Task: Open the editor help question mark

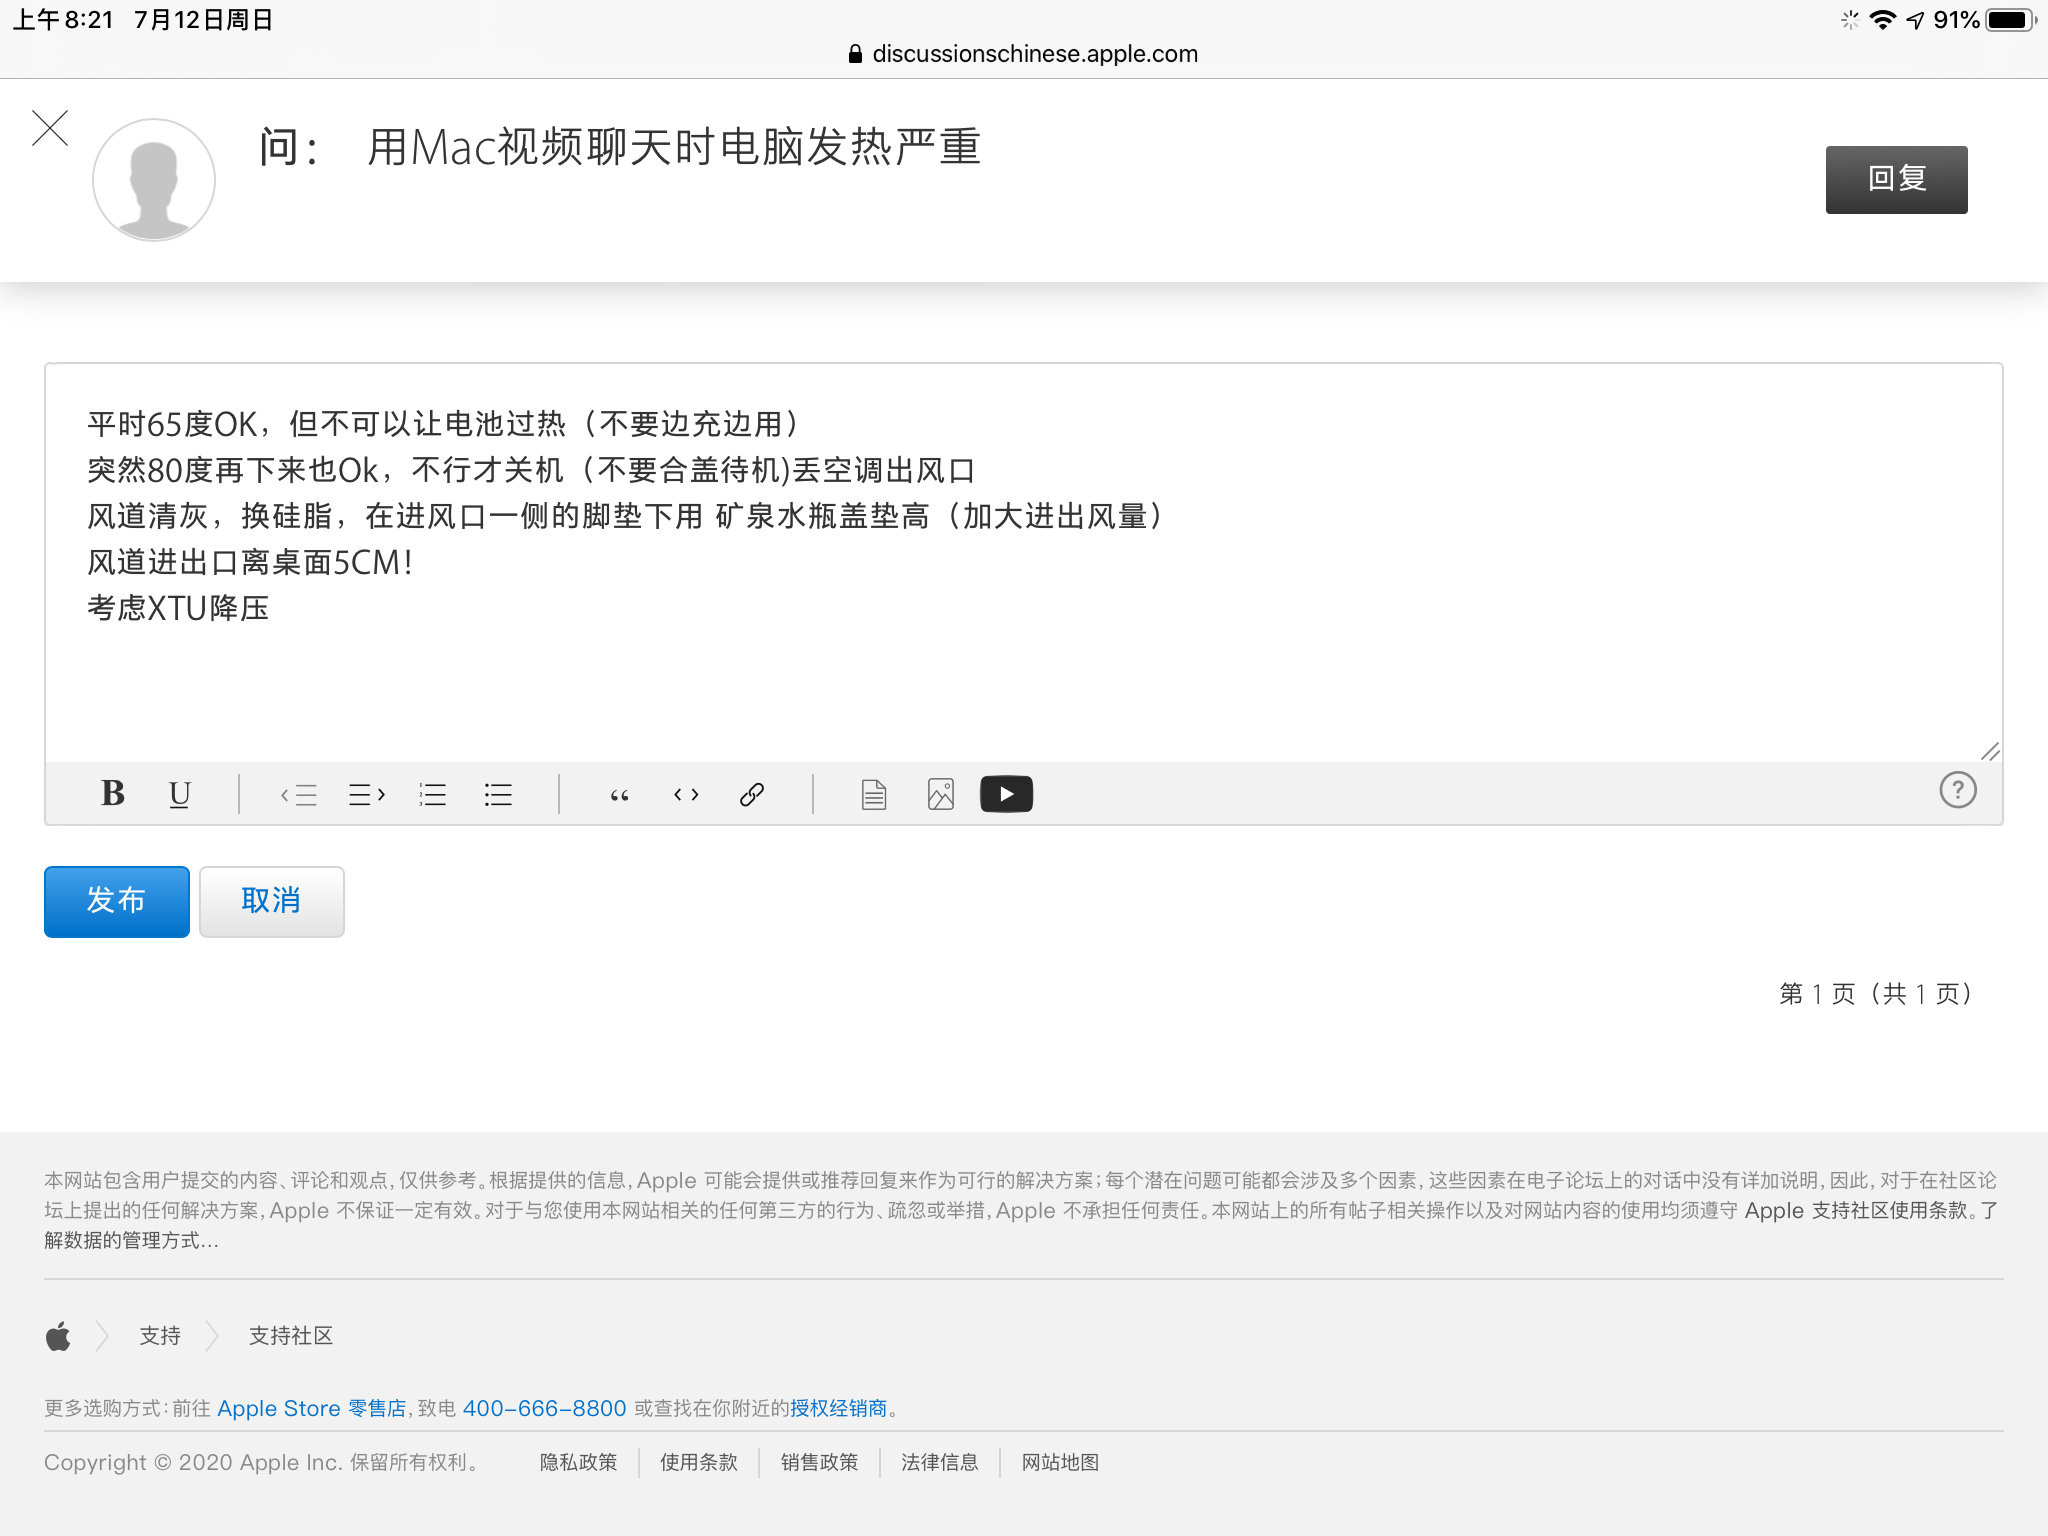Action: point(1957,791)
